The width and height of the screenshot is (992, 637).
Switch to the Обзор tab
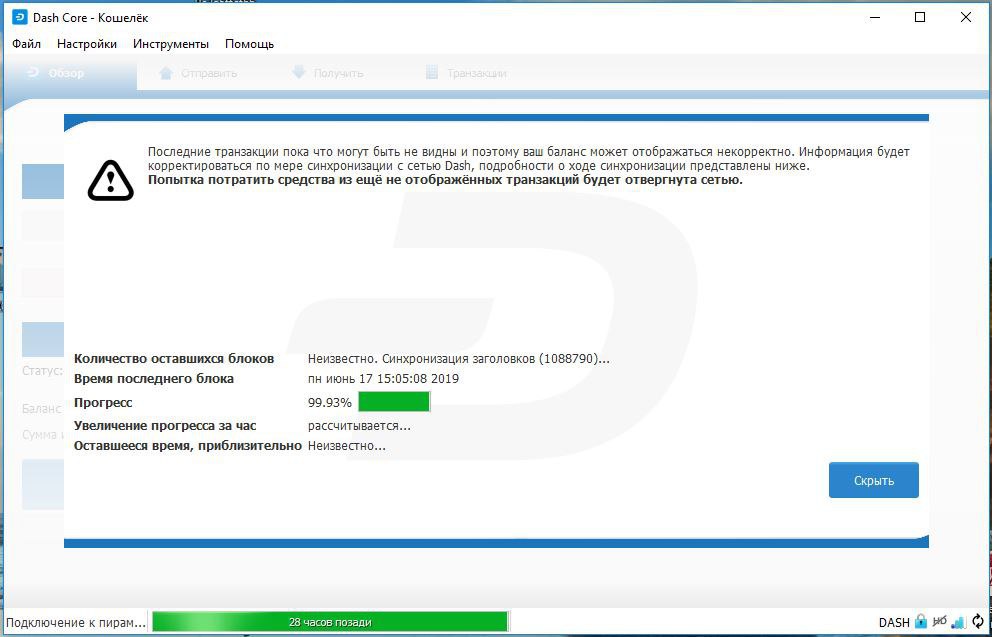pyautogui.click(x=70, y=73)
